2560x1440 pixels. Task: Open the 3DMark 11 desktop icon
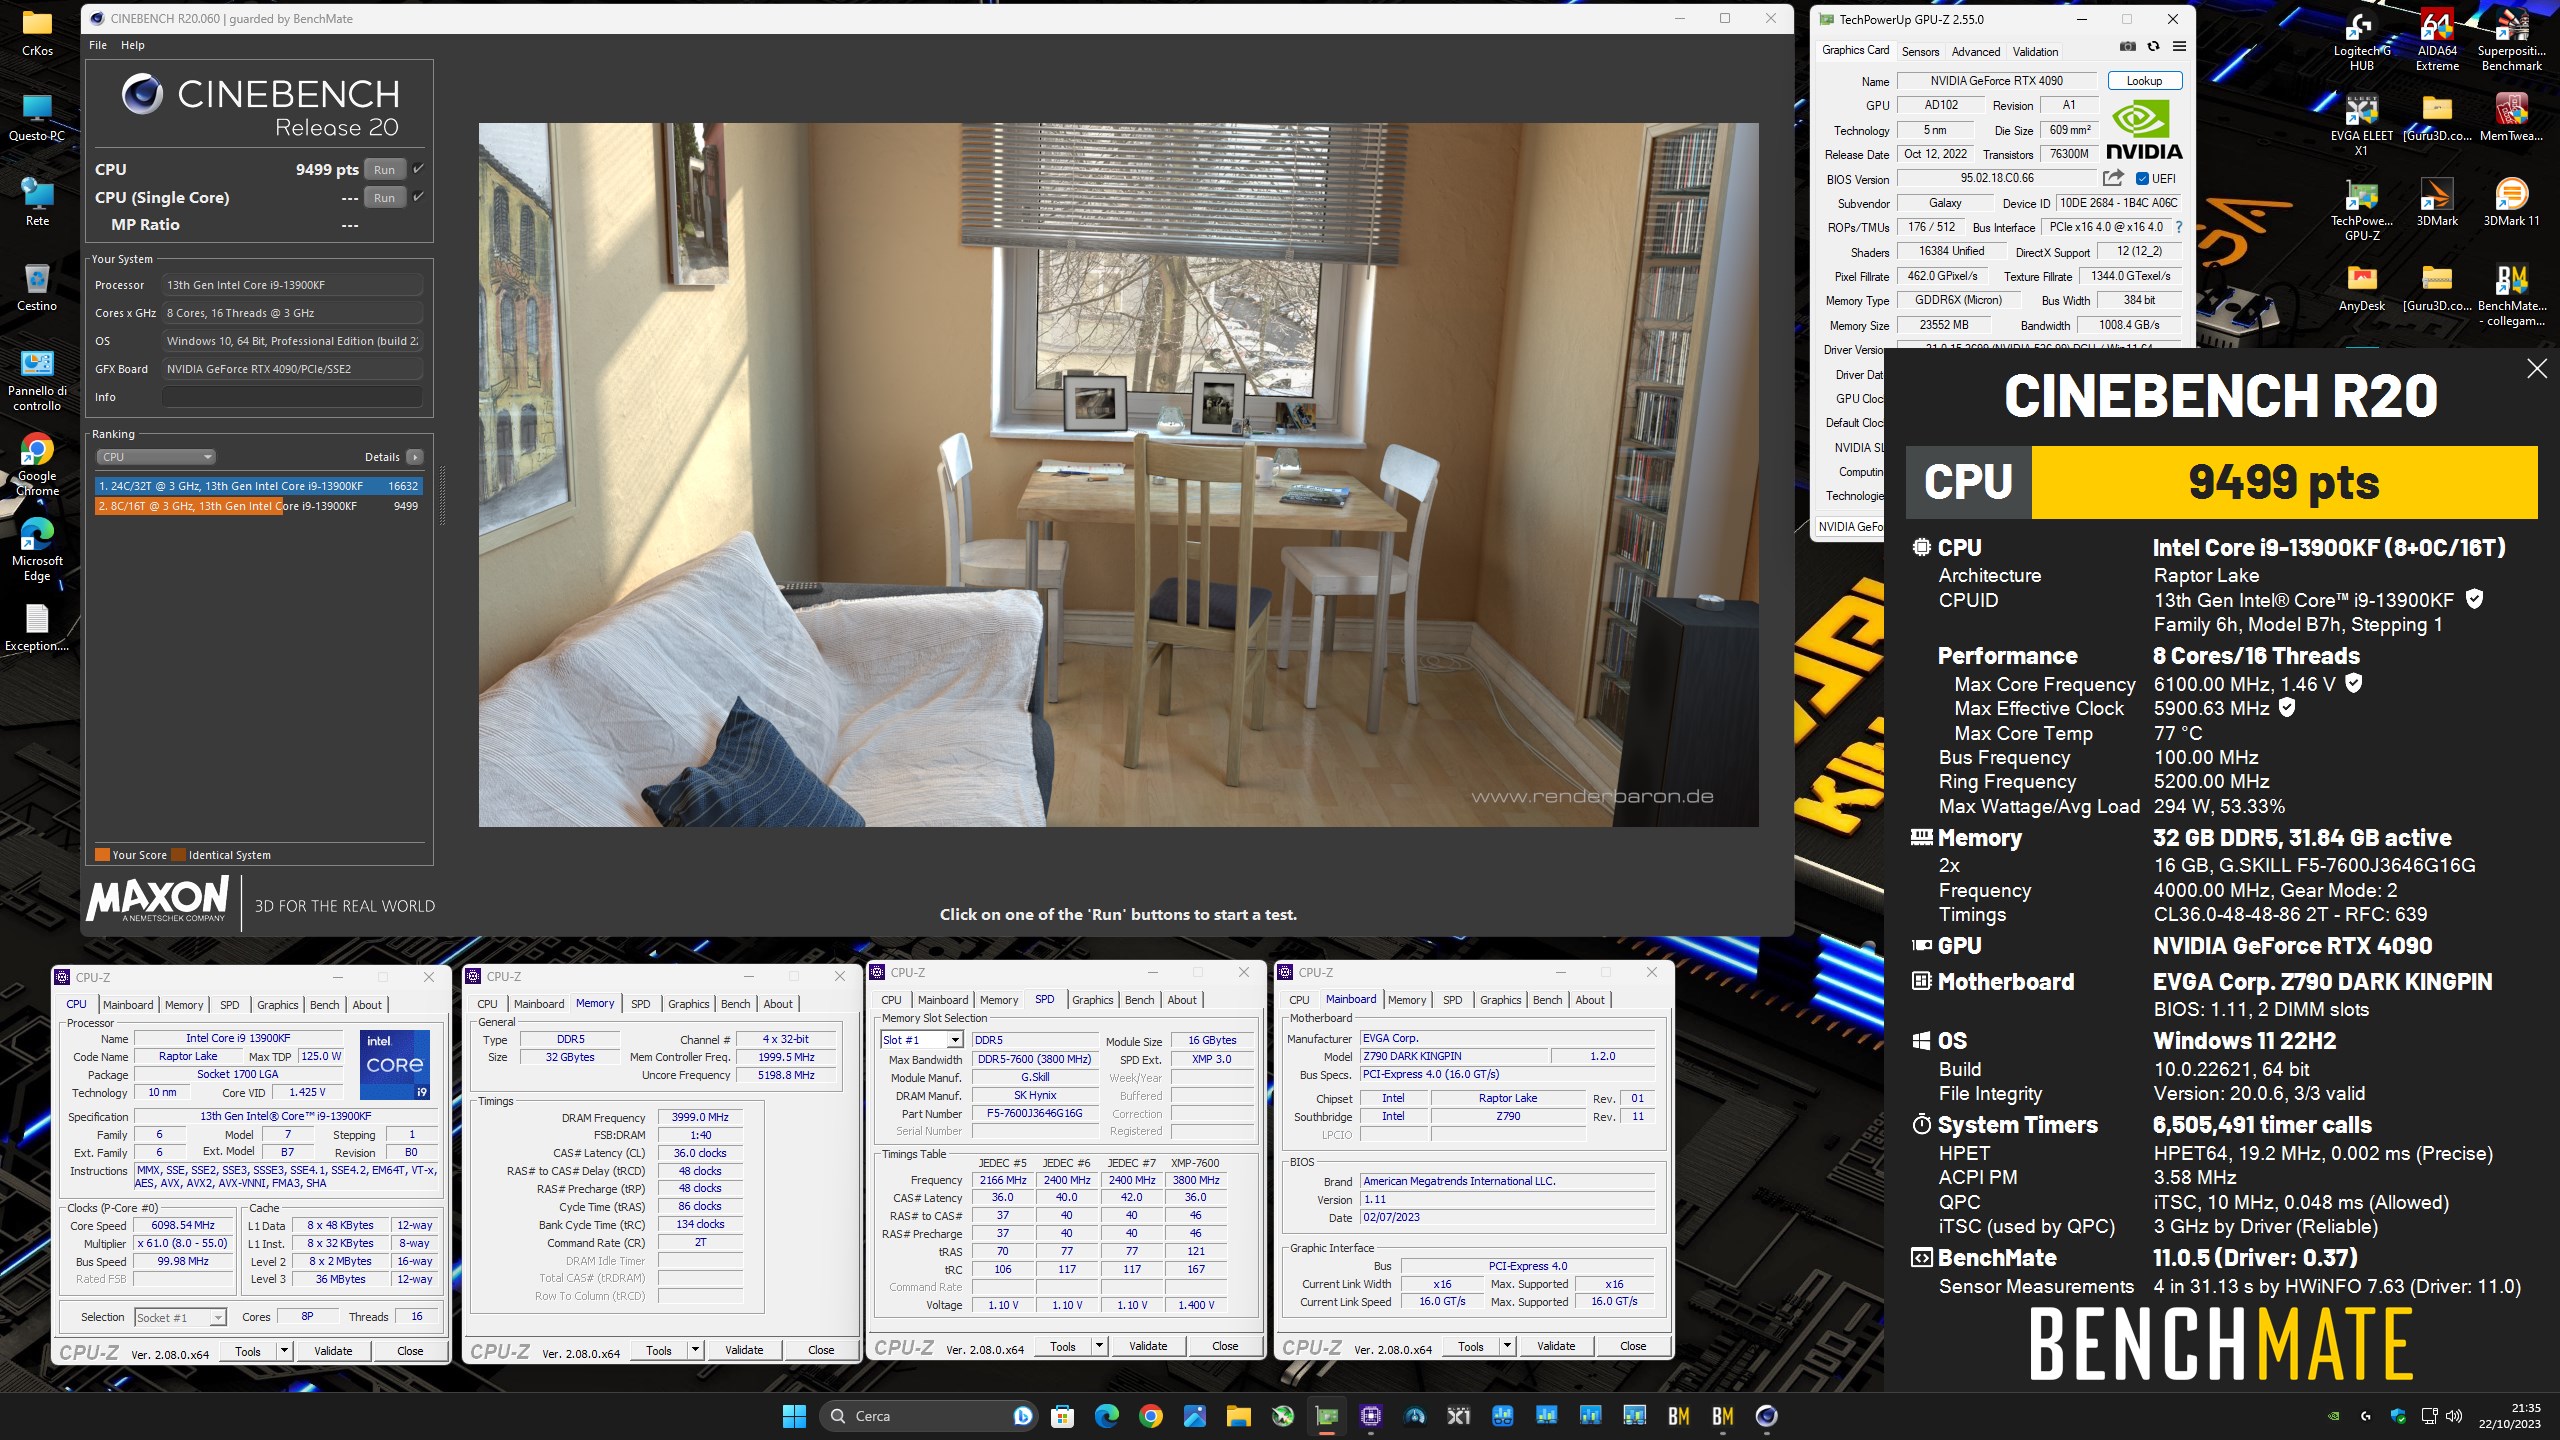coord(2512,203)
